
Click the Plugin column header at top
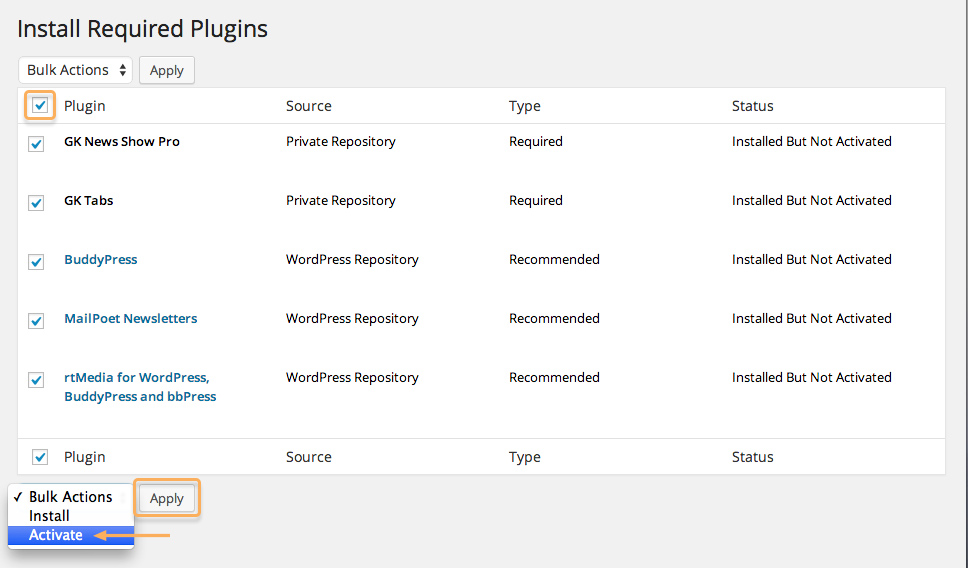pyautogui.click(x=85, y=106)
